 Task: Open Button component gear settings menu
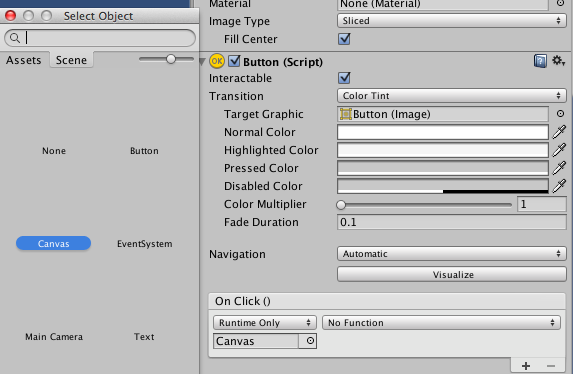558,61
